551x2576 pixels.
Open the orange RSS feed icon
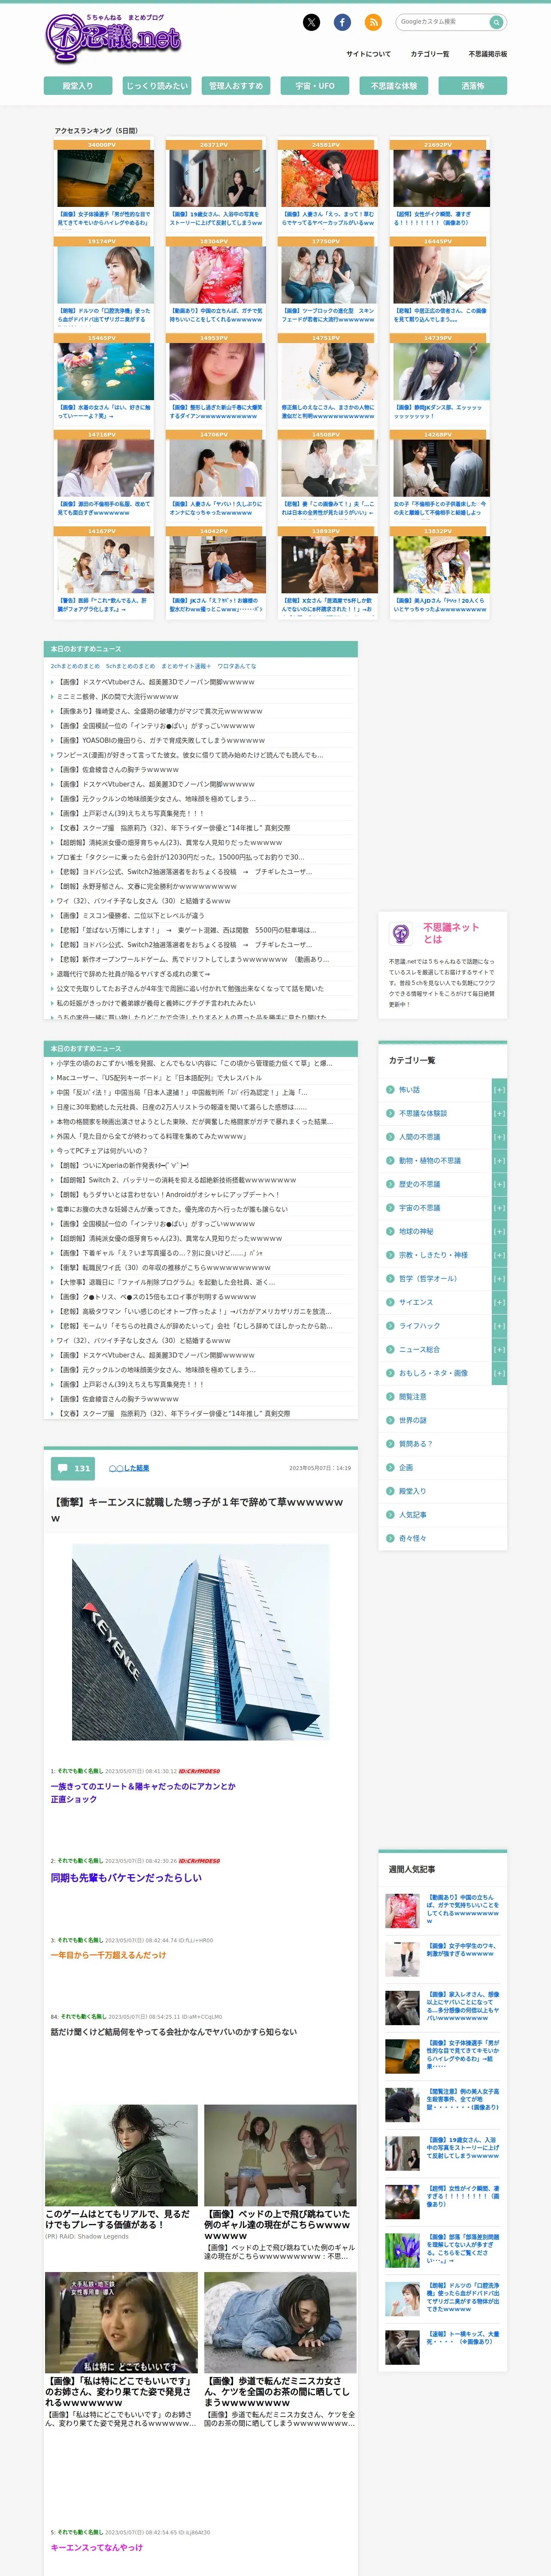point(373,22)
